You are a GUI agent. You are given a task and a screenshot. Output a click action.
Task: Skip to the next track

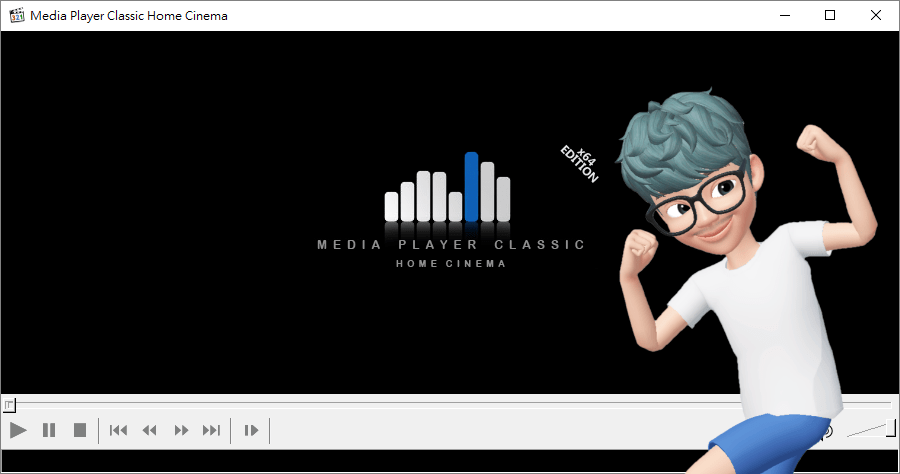point(211,430)
